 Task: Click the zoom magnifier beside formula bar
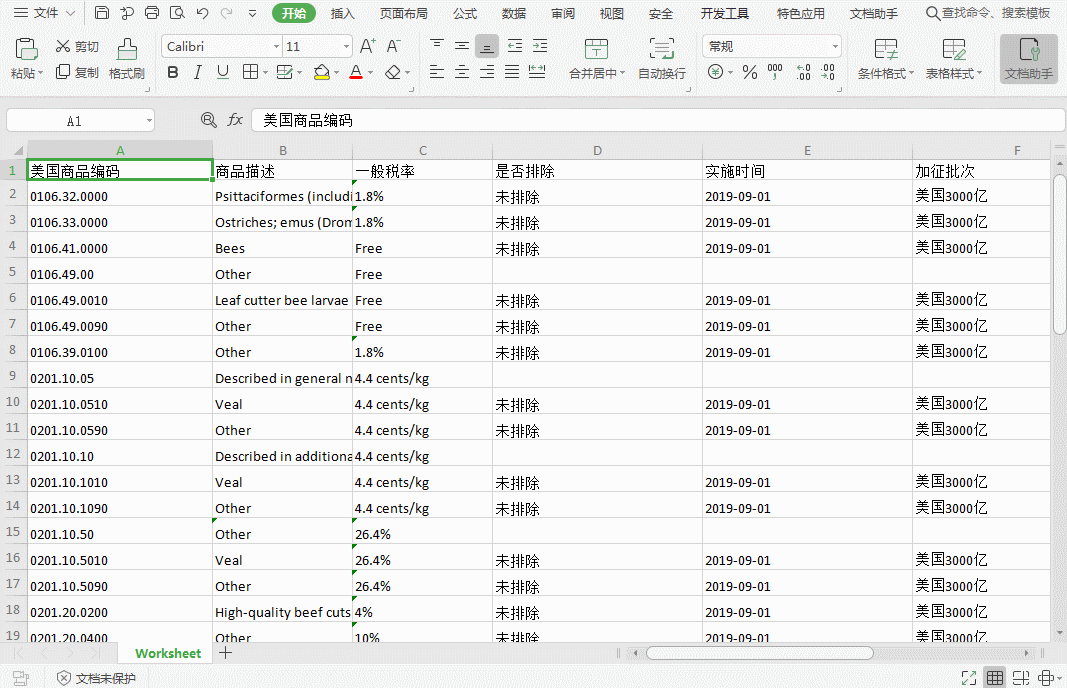tap(208, 120)
